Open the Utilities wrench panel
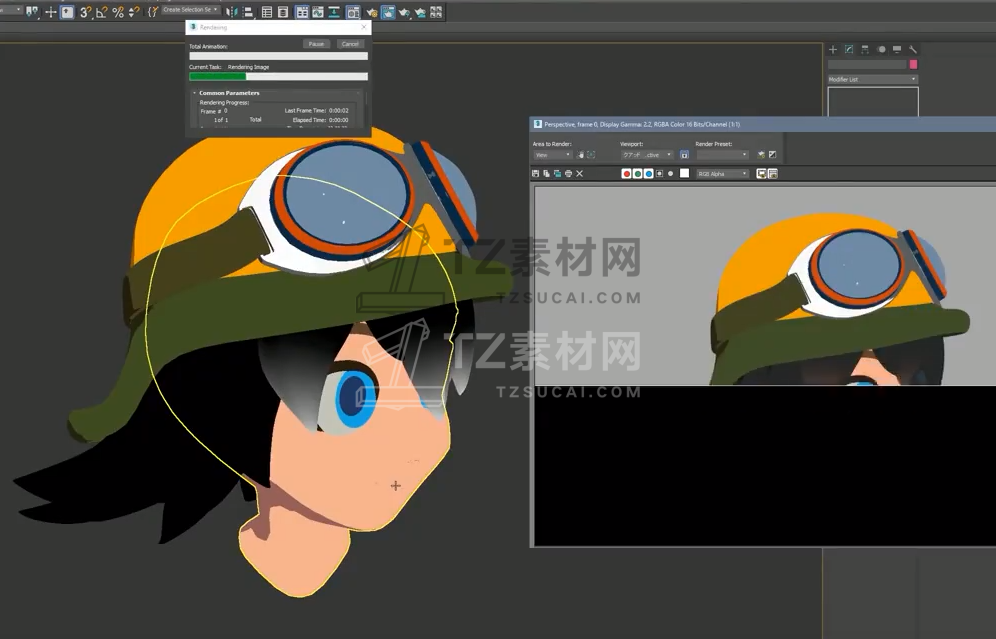Screen dimensions: 996x639 click(x=913, y=49)
